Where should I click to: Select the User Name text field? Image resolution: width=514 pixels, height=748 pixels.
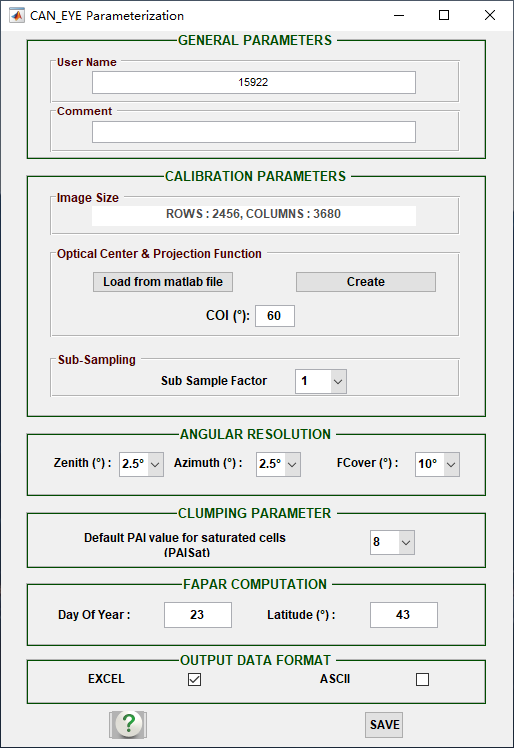(x=254, y=83)
